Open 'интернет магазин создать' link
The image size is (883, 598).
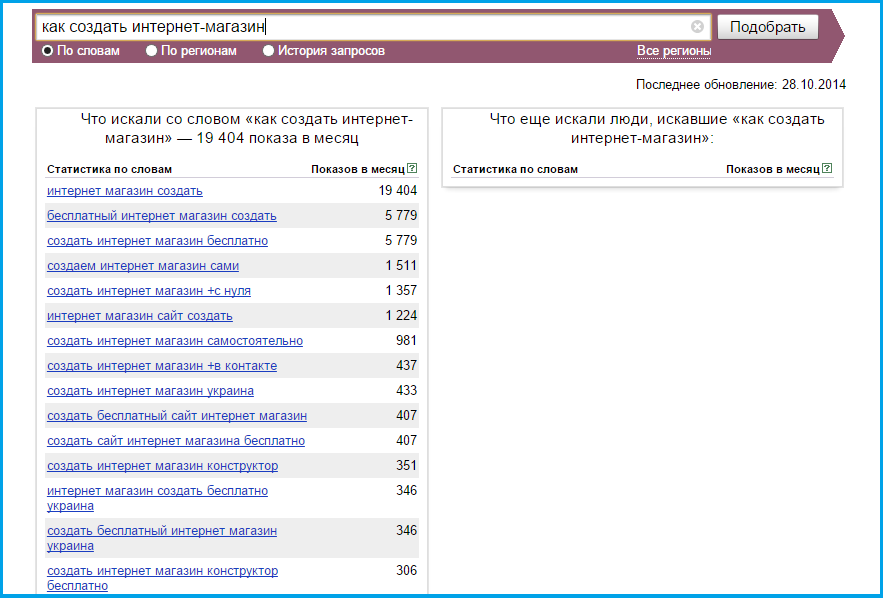(x=124, y=191)
